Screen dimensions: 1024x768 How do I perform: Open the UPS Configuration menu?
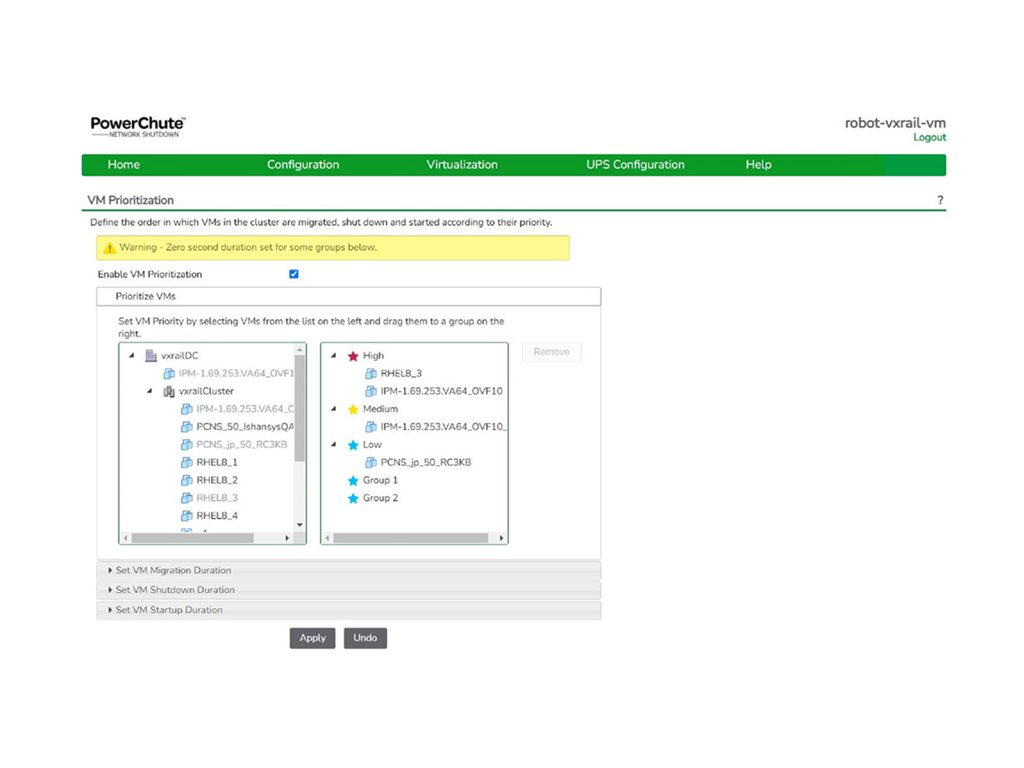[x=635, y=165]
